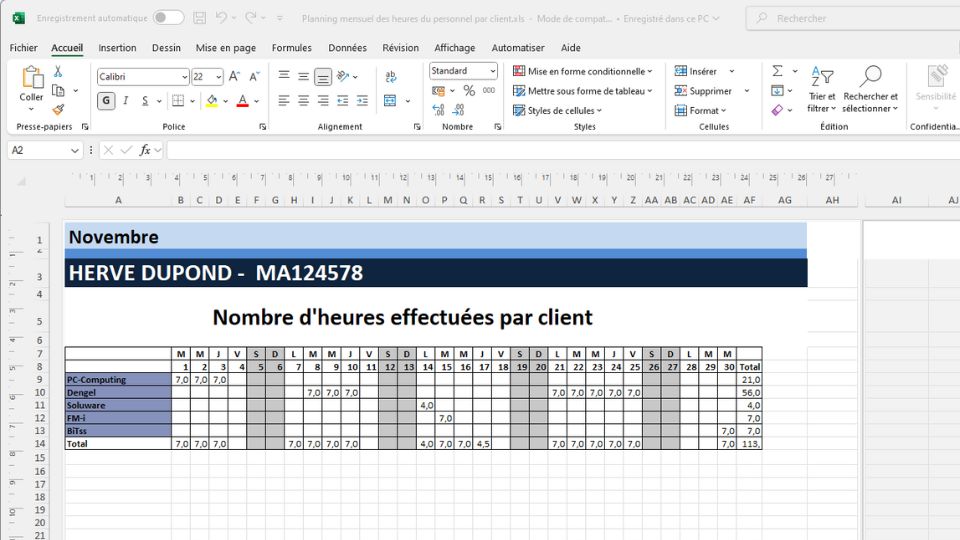960x540 pixels.
Task: Click the scissors Cut icon
Action: (58, 71)
